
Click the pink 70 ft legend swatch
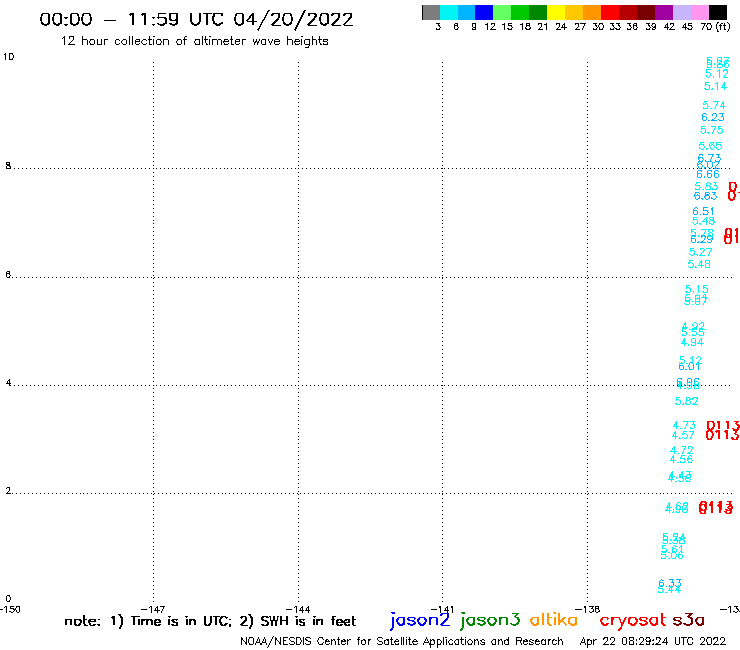[x=699, y=12]
